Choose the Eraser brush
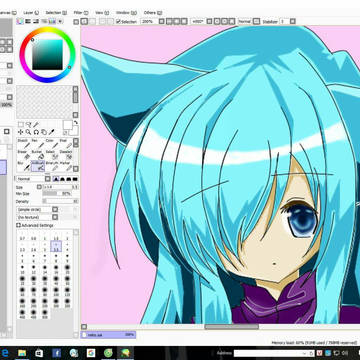This screenshot has height=360, width=360. pos(24,155)
